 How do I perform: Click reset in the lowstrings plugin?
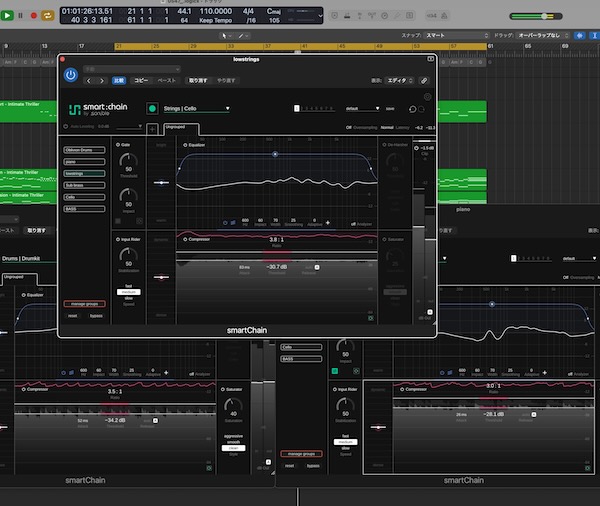pyautogui.click(x=73, y=316)
